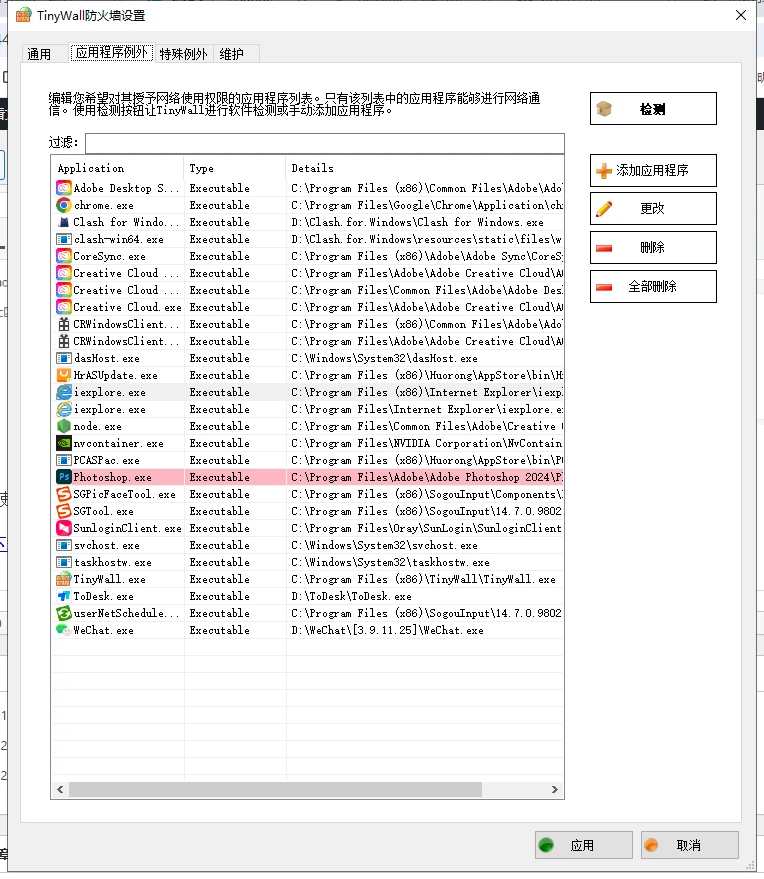The image size is (764, 879).
Task: Select the TinyWall.exe entry name
Action: click(109, 579)
